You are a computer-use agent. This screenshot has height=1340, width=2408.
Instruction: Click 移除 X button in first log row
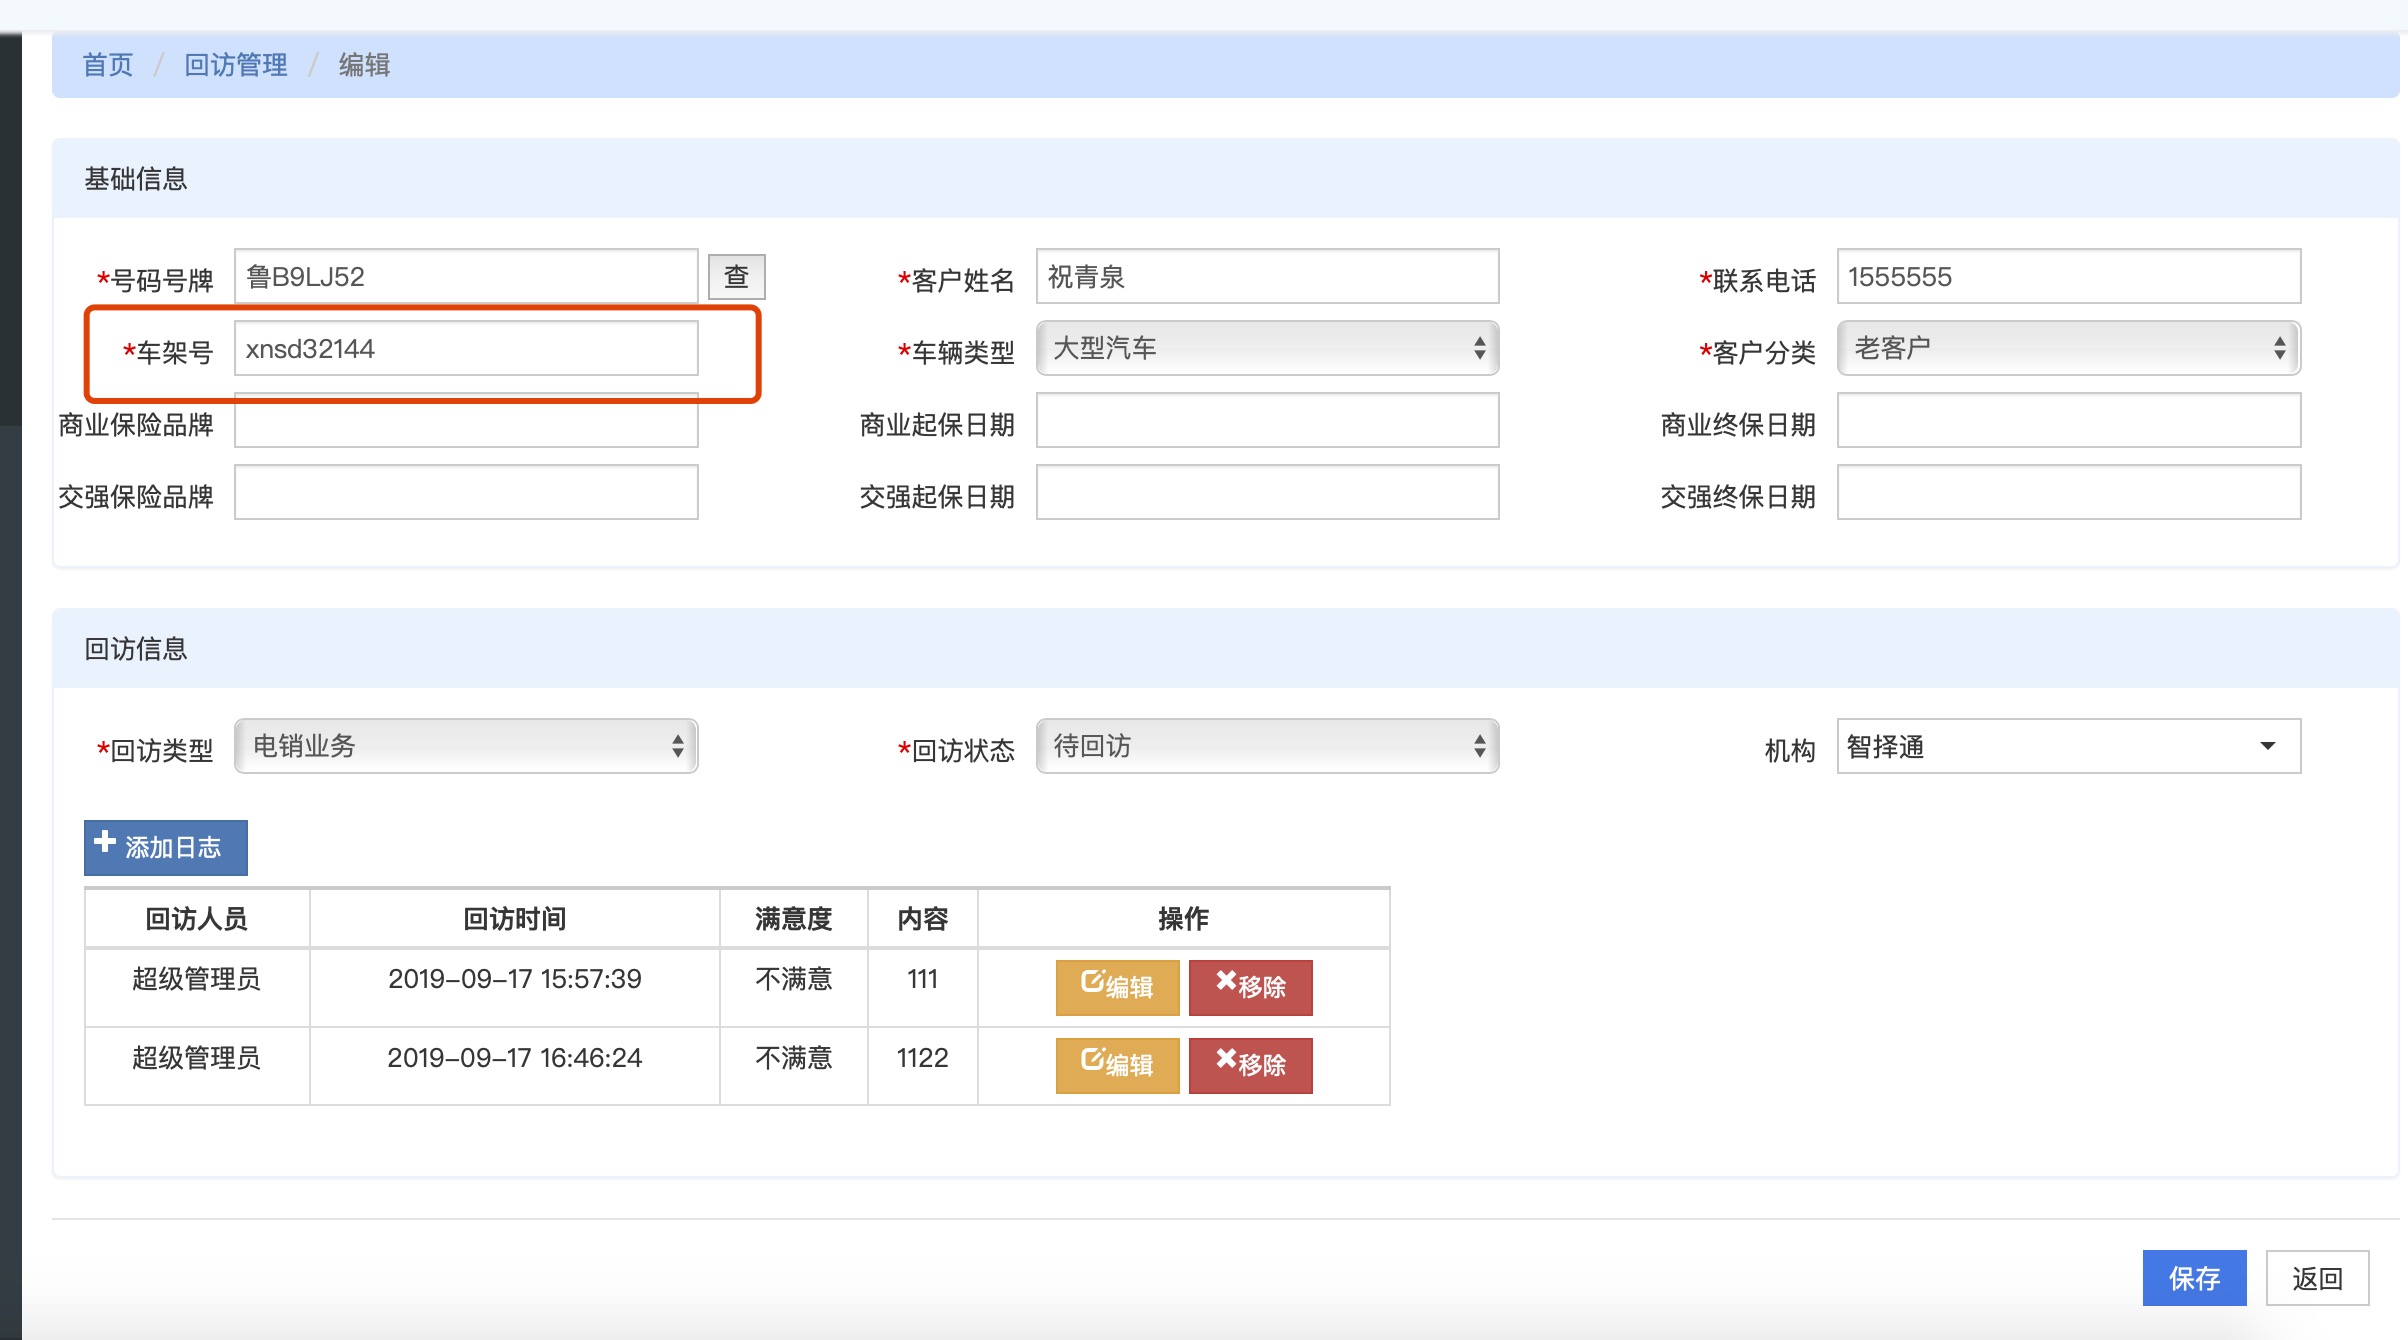pyautogui.click(x=1250, y=987)
